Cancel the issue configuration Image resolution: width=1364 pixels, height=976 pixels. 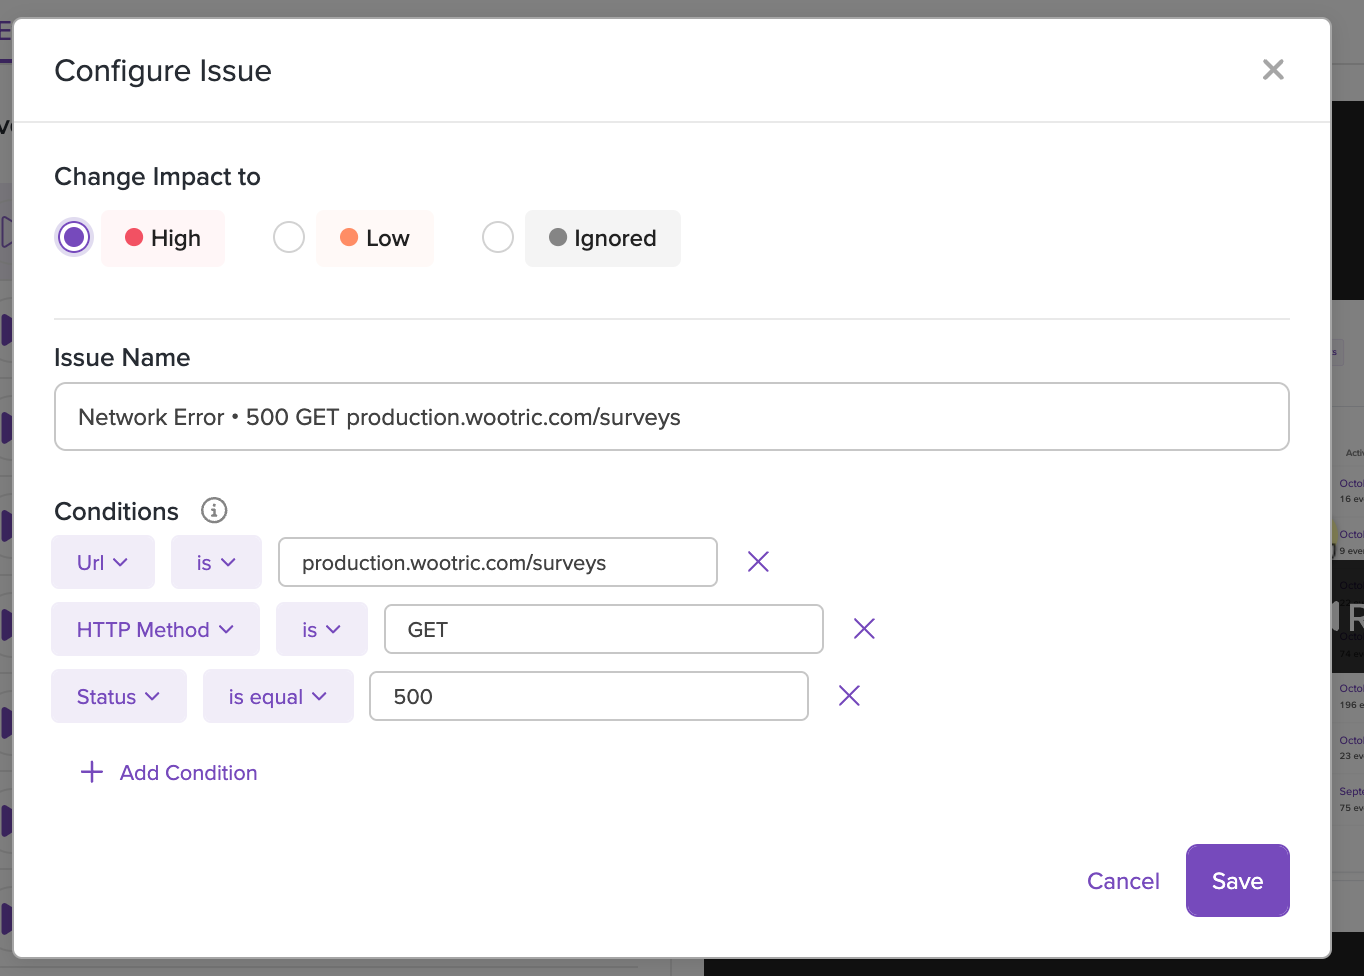coord(1123,881)
